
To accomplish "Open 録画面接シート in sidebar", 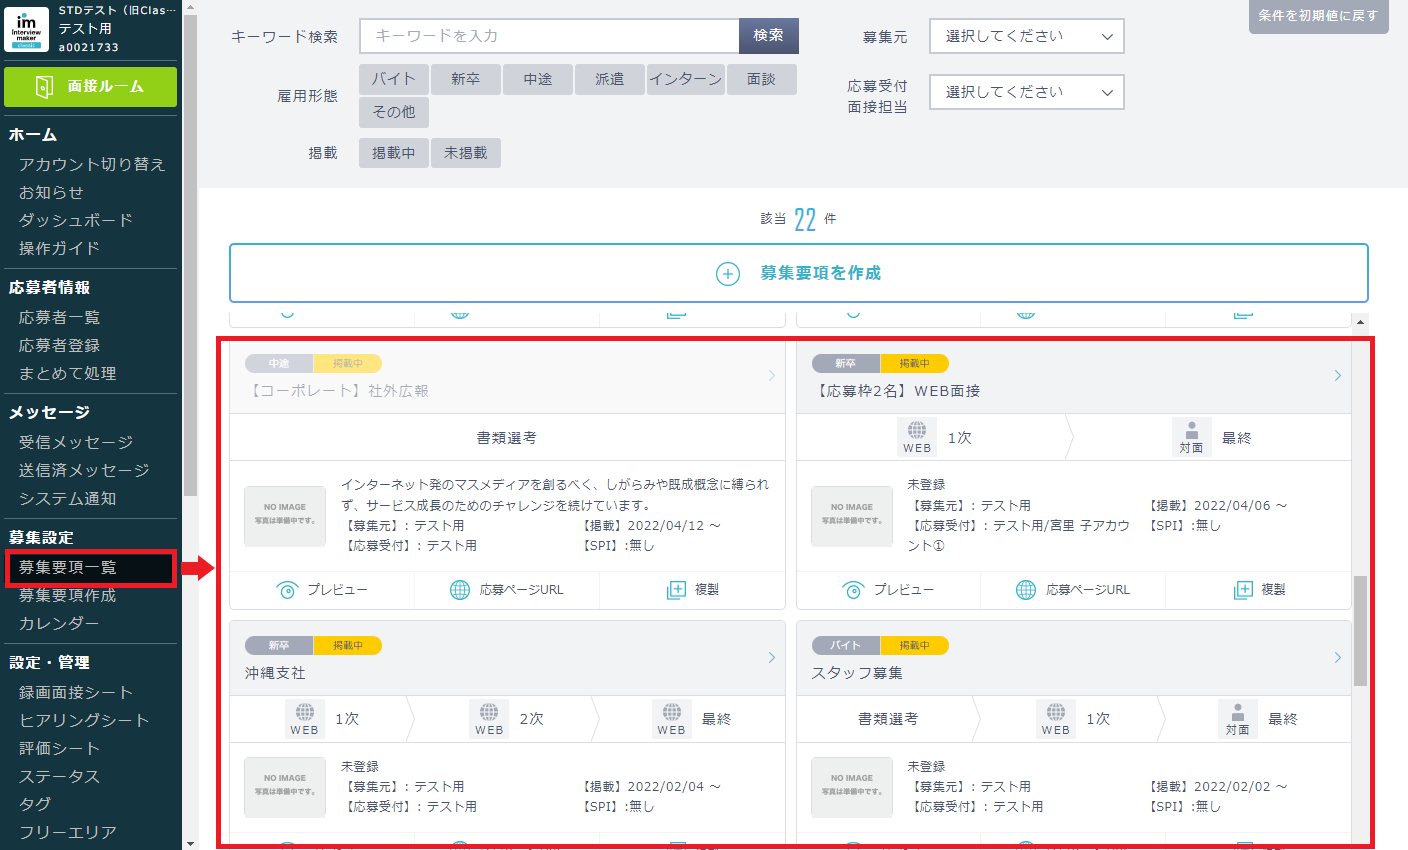I will coord(76,692).
